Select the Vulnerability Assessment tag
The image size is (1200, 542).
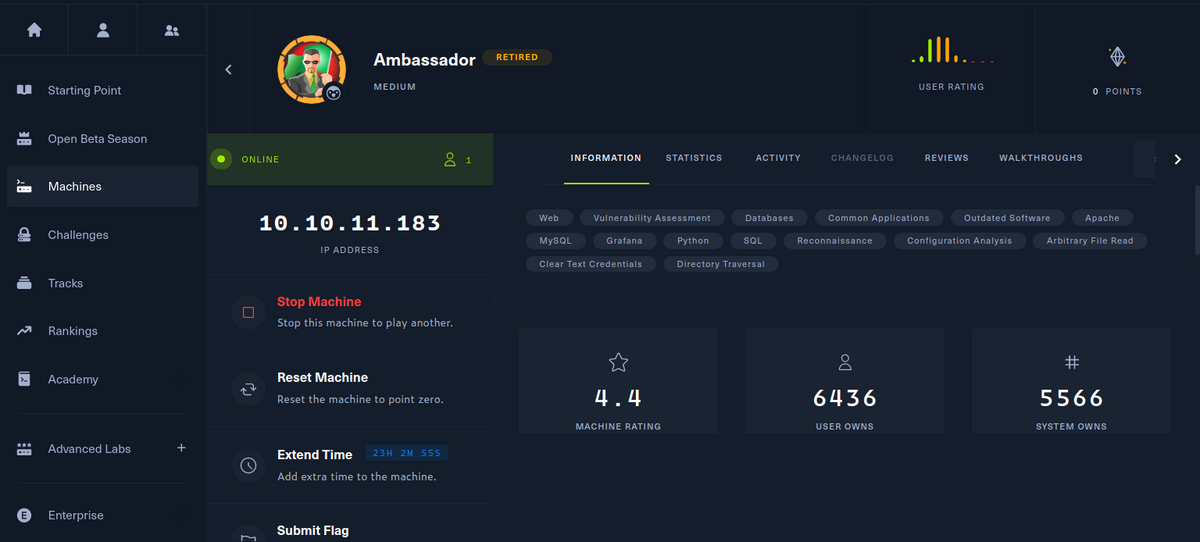click(x=652, y=217)
